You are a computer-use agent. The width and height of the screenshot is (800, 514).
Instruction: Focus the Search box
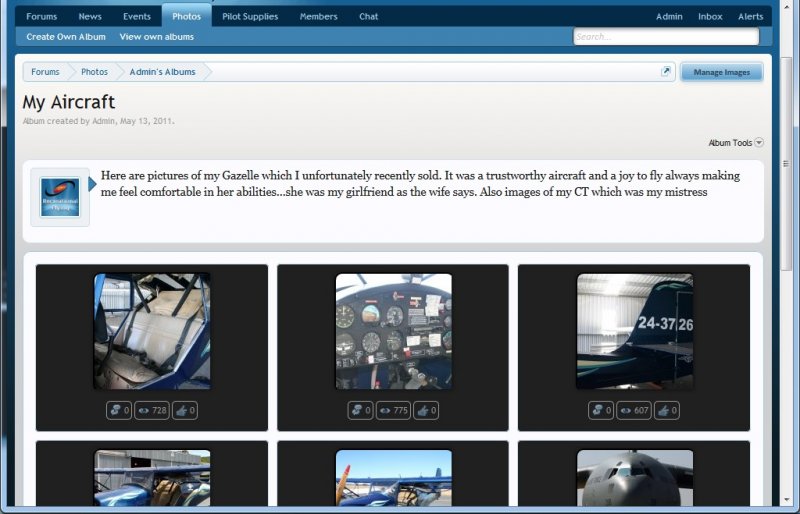click(x=666, y=37)
